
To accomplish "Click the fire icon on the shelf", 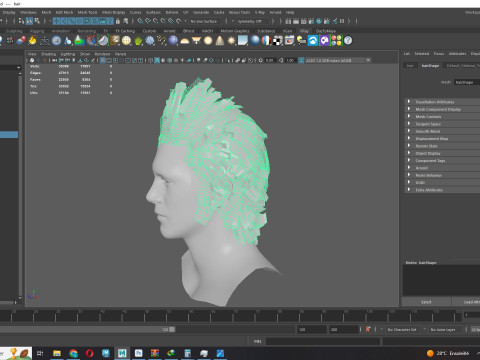I will (x=32, y=40).
